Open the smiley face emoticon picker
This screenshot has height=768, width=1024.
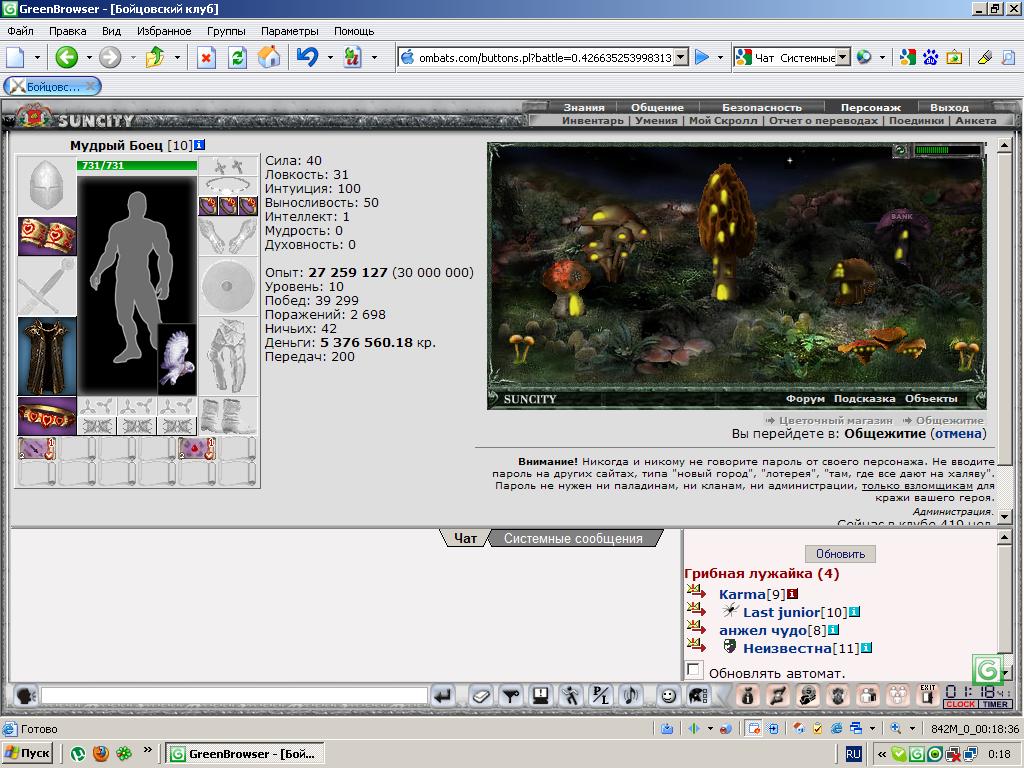pyautogui.click(x=667, y=696)
